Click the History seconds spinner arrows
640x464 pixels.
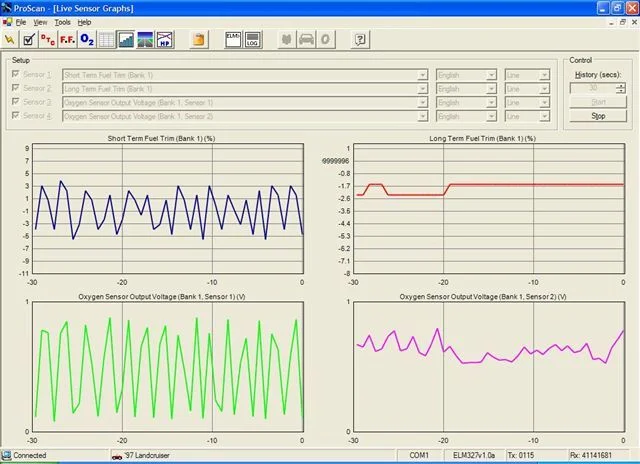[x=621, y=88]
